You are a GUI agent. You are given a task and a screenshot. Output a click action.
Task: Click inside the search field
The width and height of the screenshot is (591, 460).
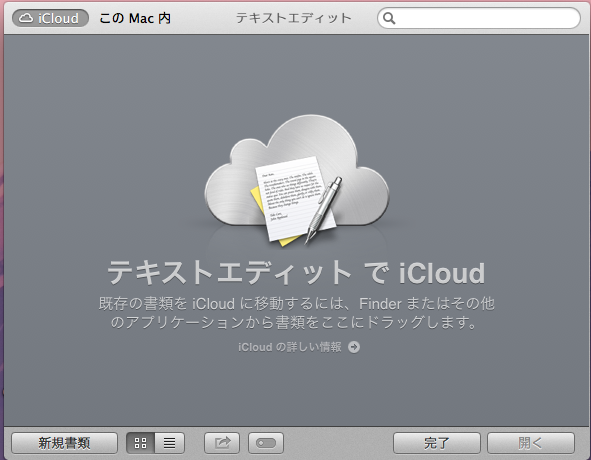[479, 18]
